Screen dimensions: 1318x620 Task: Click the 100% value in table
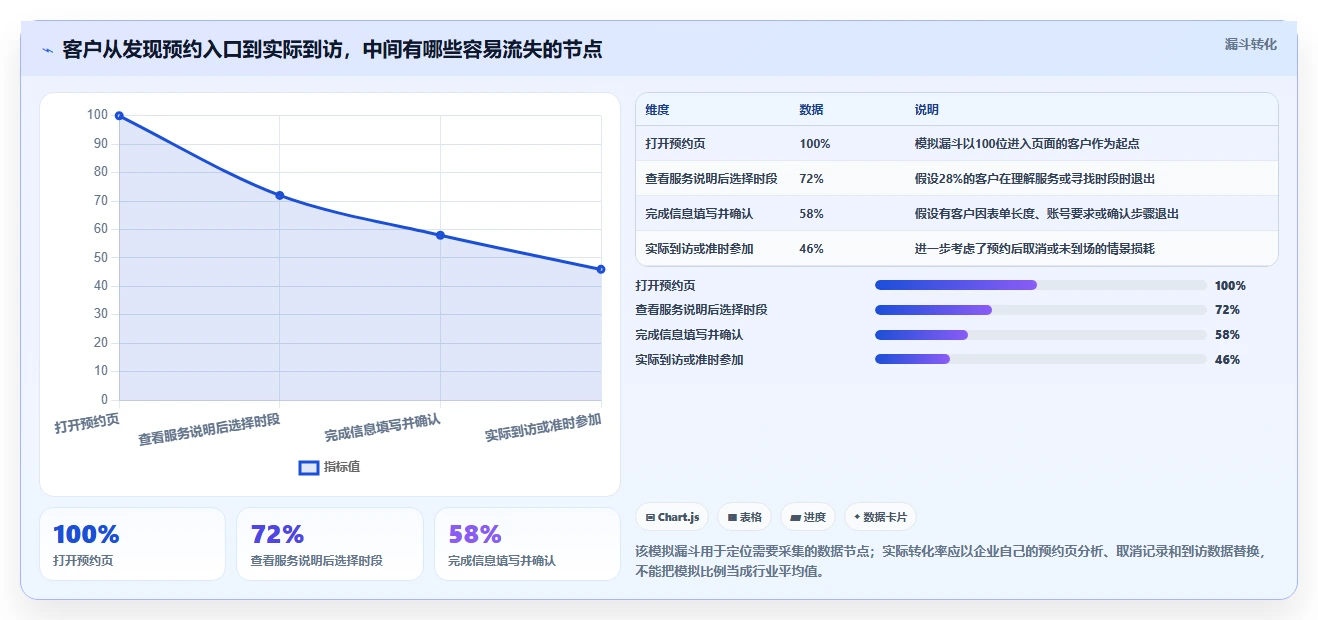pos(815,144)
